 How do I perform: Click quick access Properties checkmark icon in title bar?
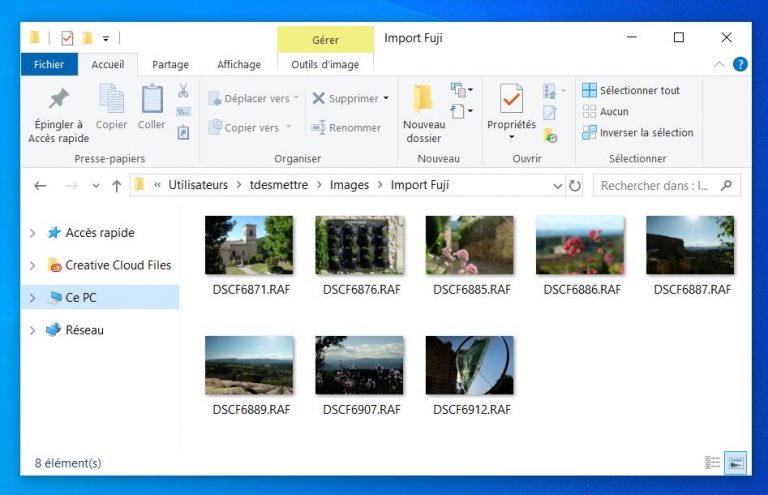click(x=67, y=38)
